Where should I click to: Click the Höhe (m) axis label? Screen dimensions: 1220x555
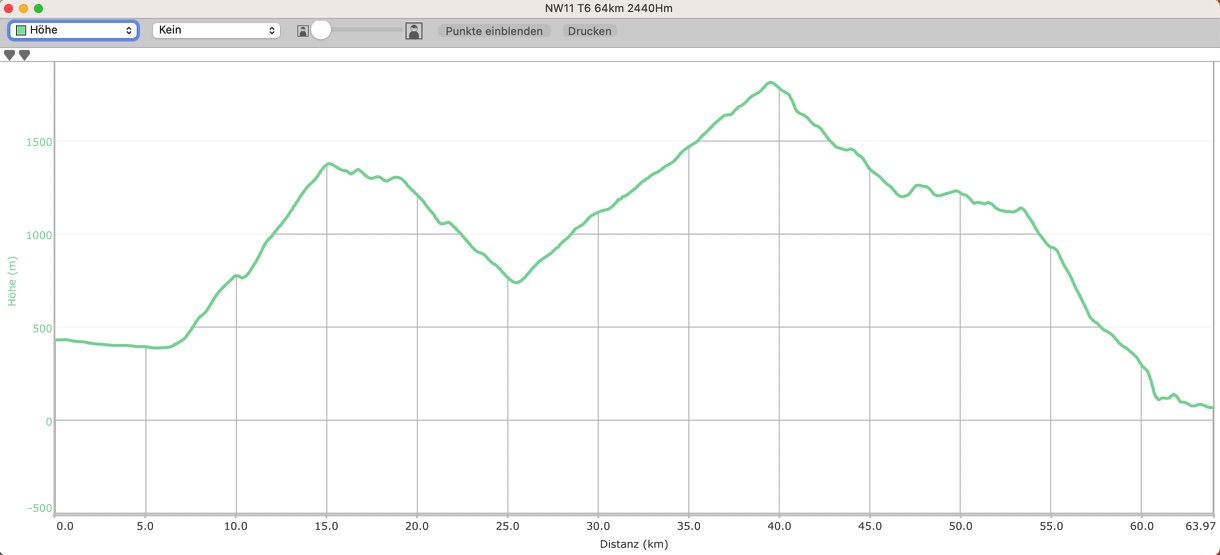point(12,281)
